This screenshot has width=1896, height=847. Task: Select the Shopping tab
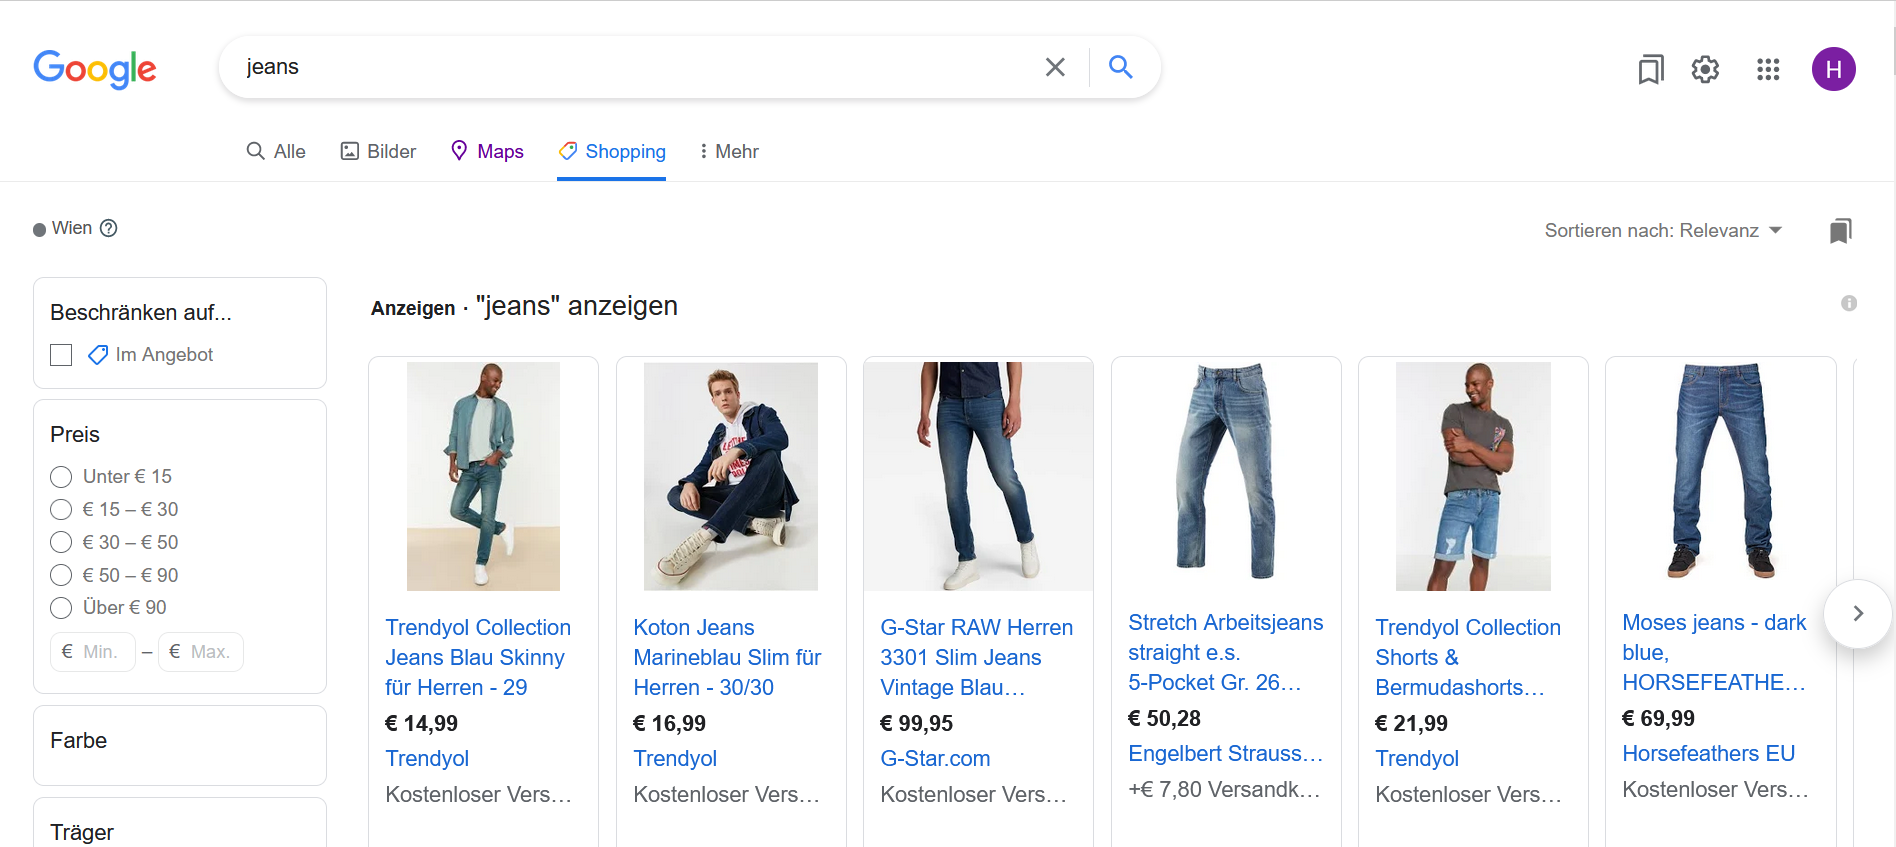click(x=612, y=151)
